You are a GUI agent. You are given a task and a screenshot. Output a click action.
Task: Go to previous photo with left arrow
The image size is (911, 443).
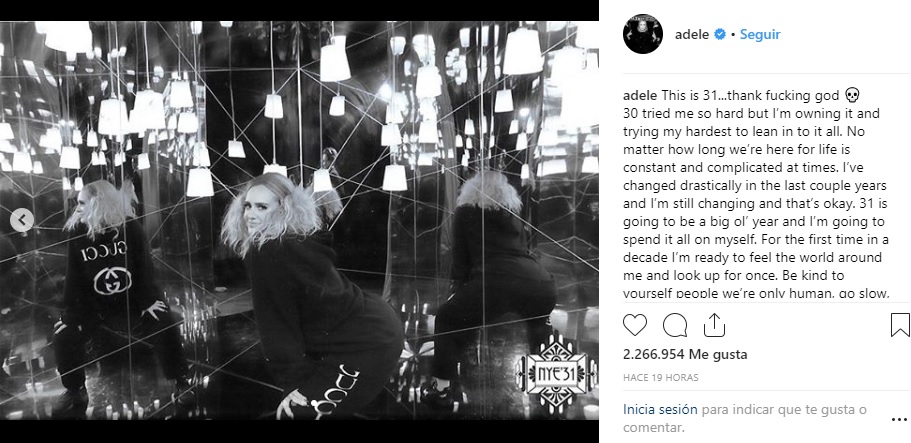[22, 220]
